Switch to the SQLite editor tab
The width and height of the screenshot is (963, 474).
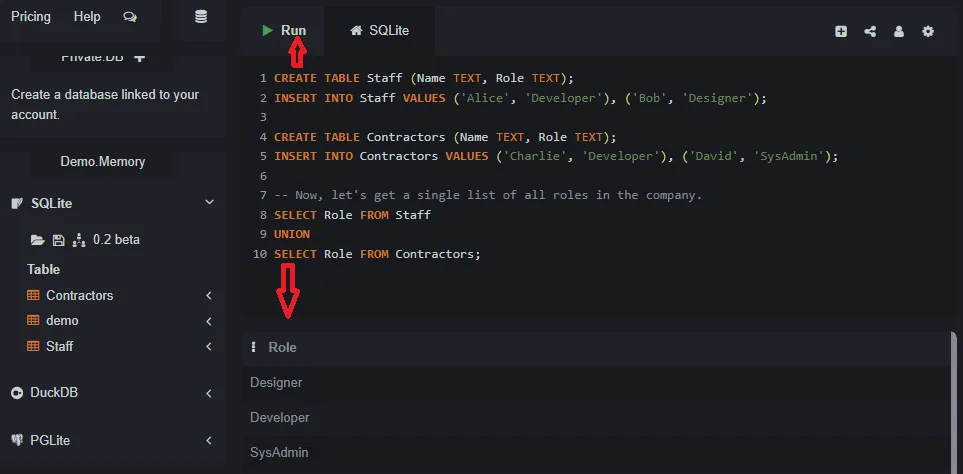[x=379, y=31]
